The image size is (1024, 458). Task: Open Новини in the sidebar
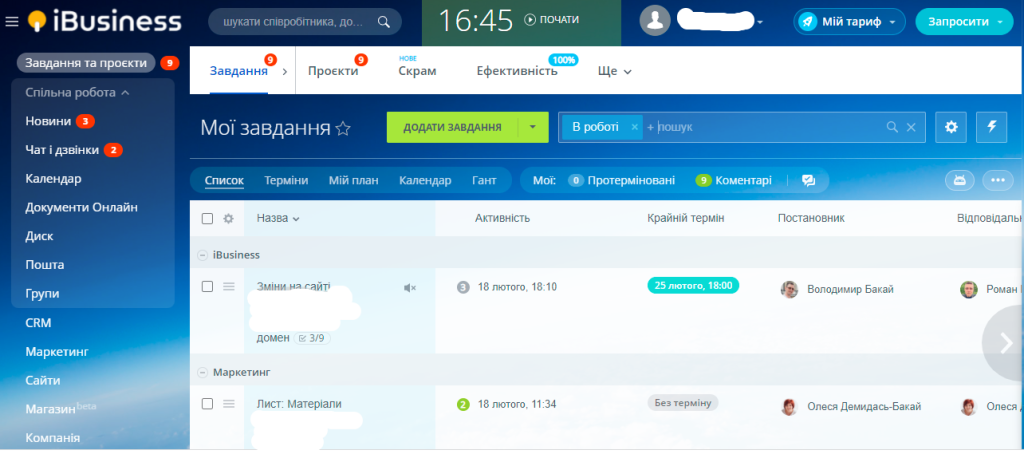tap(48, 121)
